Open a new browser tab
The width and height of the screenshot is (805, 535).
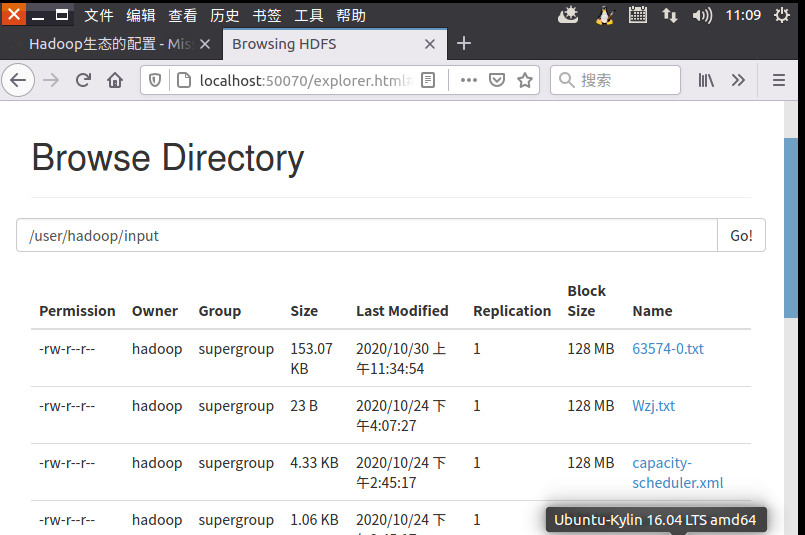pos(464,43)
